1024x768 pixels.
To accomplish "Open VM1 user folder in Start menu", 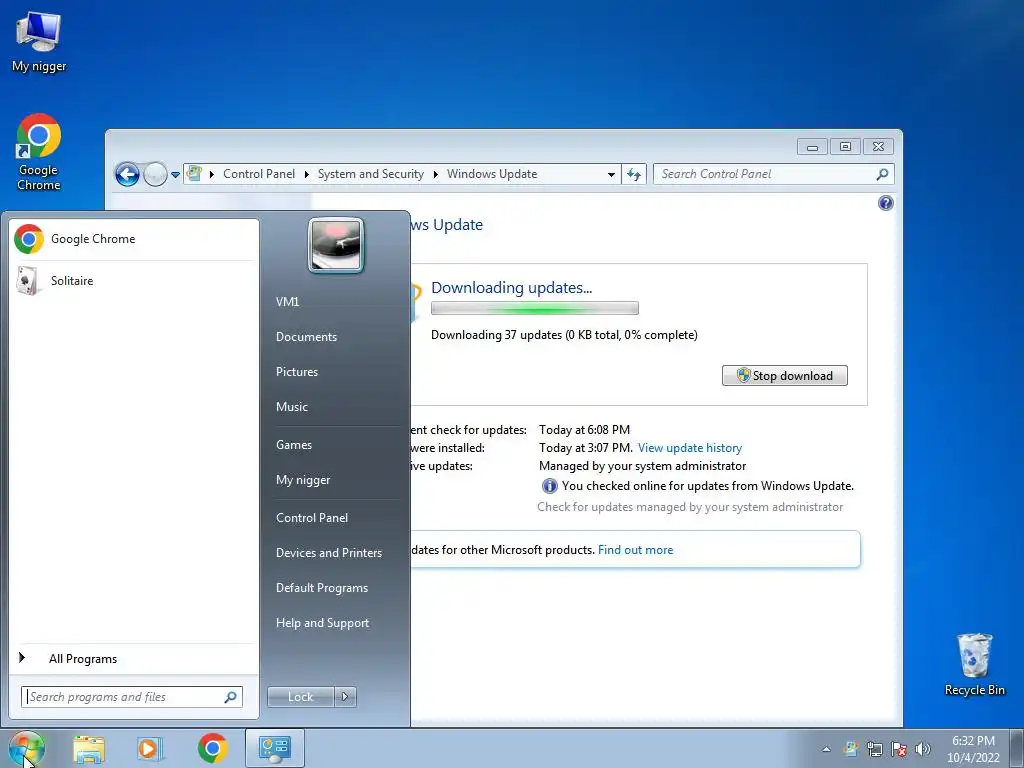I will coord(287,302).
